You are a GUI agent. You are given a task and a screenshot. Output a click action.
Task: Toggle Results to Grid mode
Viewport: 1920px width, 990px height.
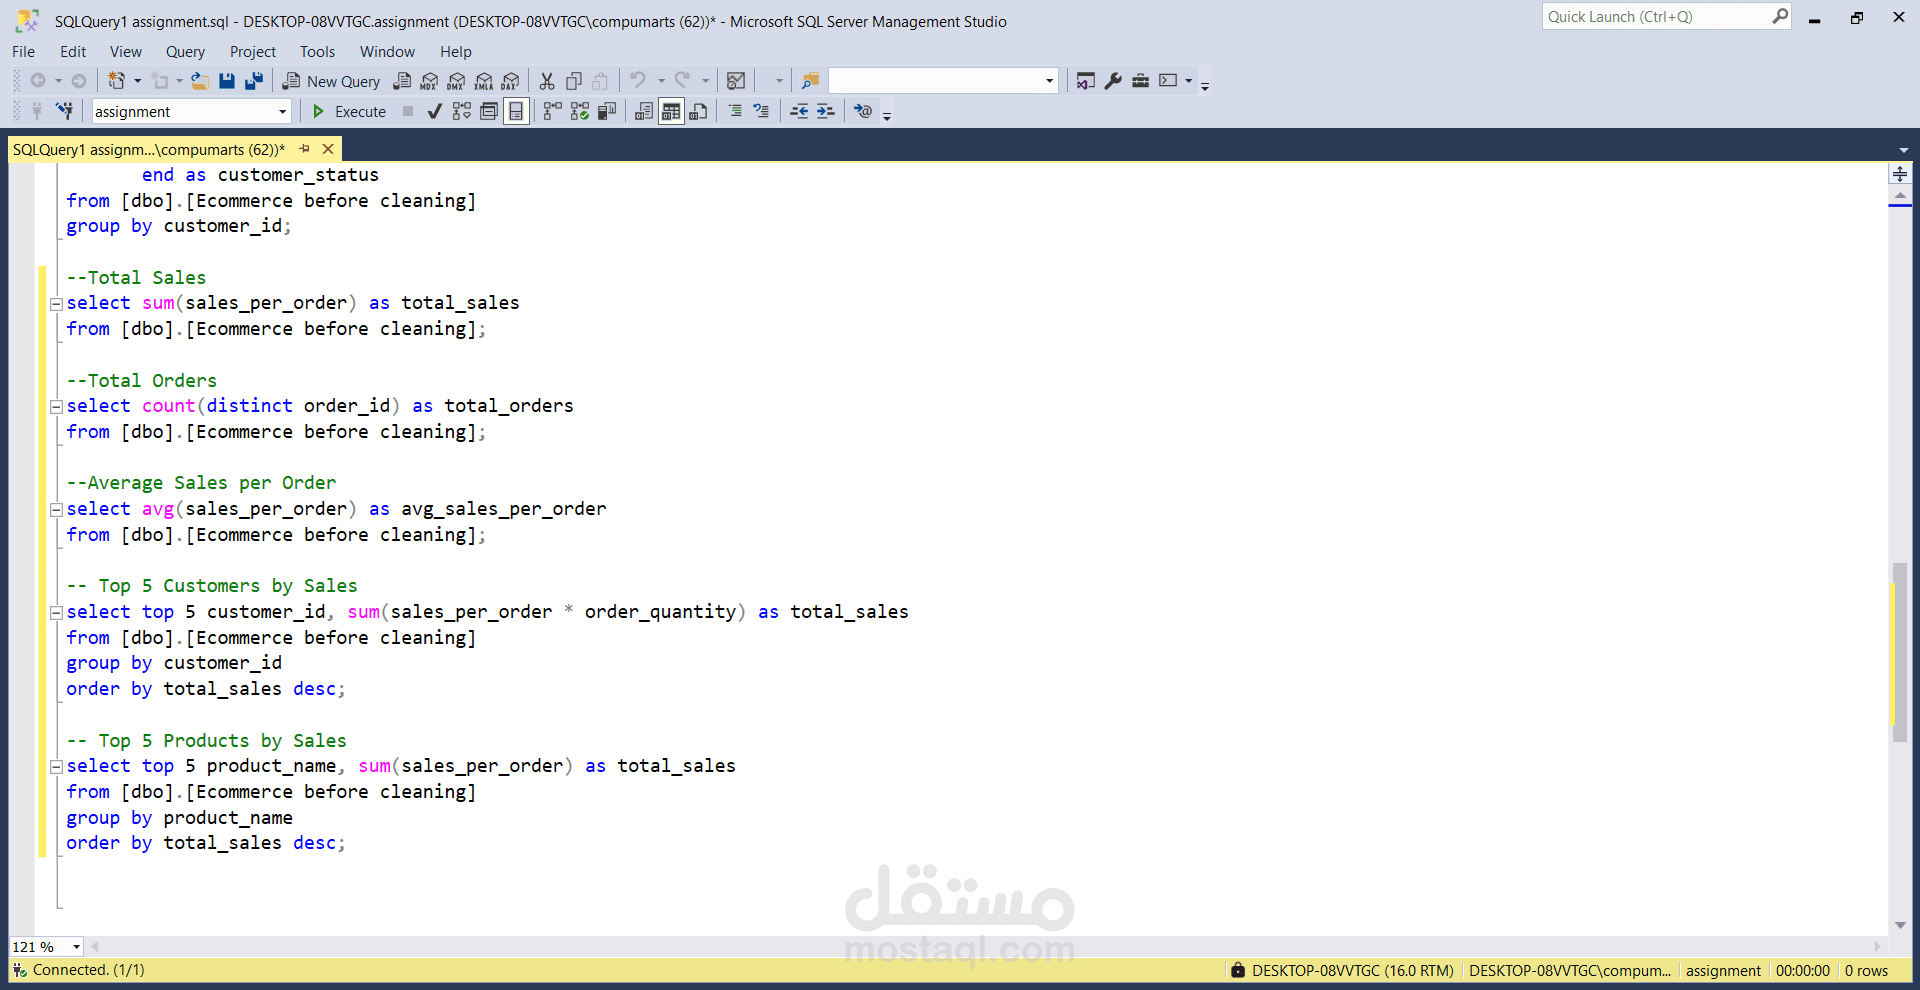[x=671, y=111]
